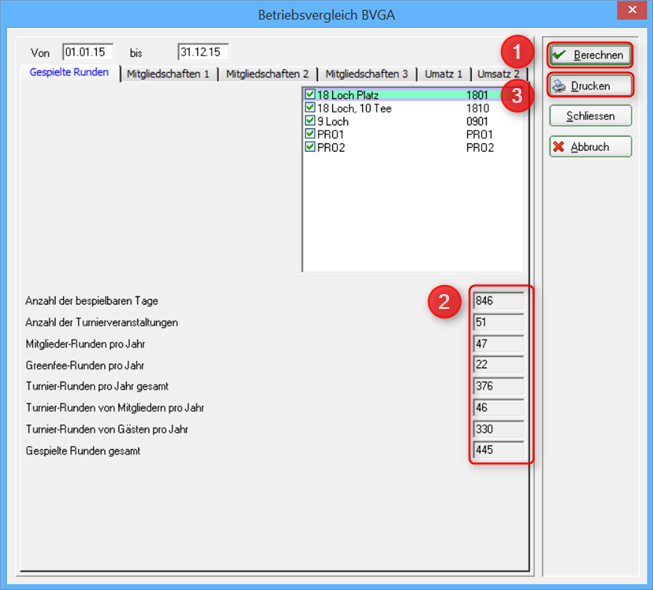Toggle the 18 Loch, 10 Tee checkbox

click(310, 108)
